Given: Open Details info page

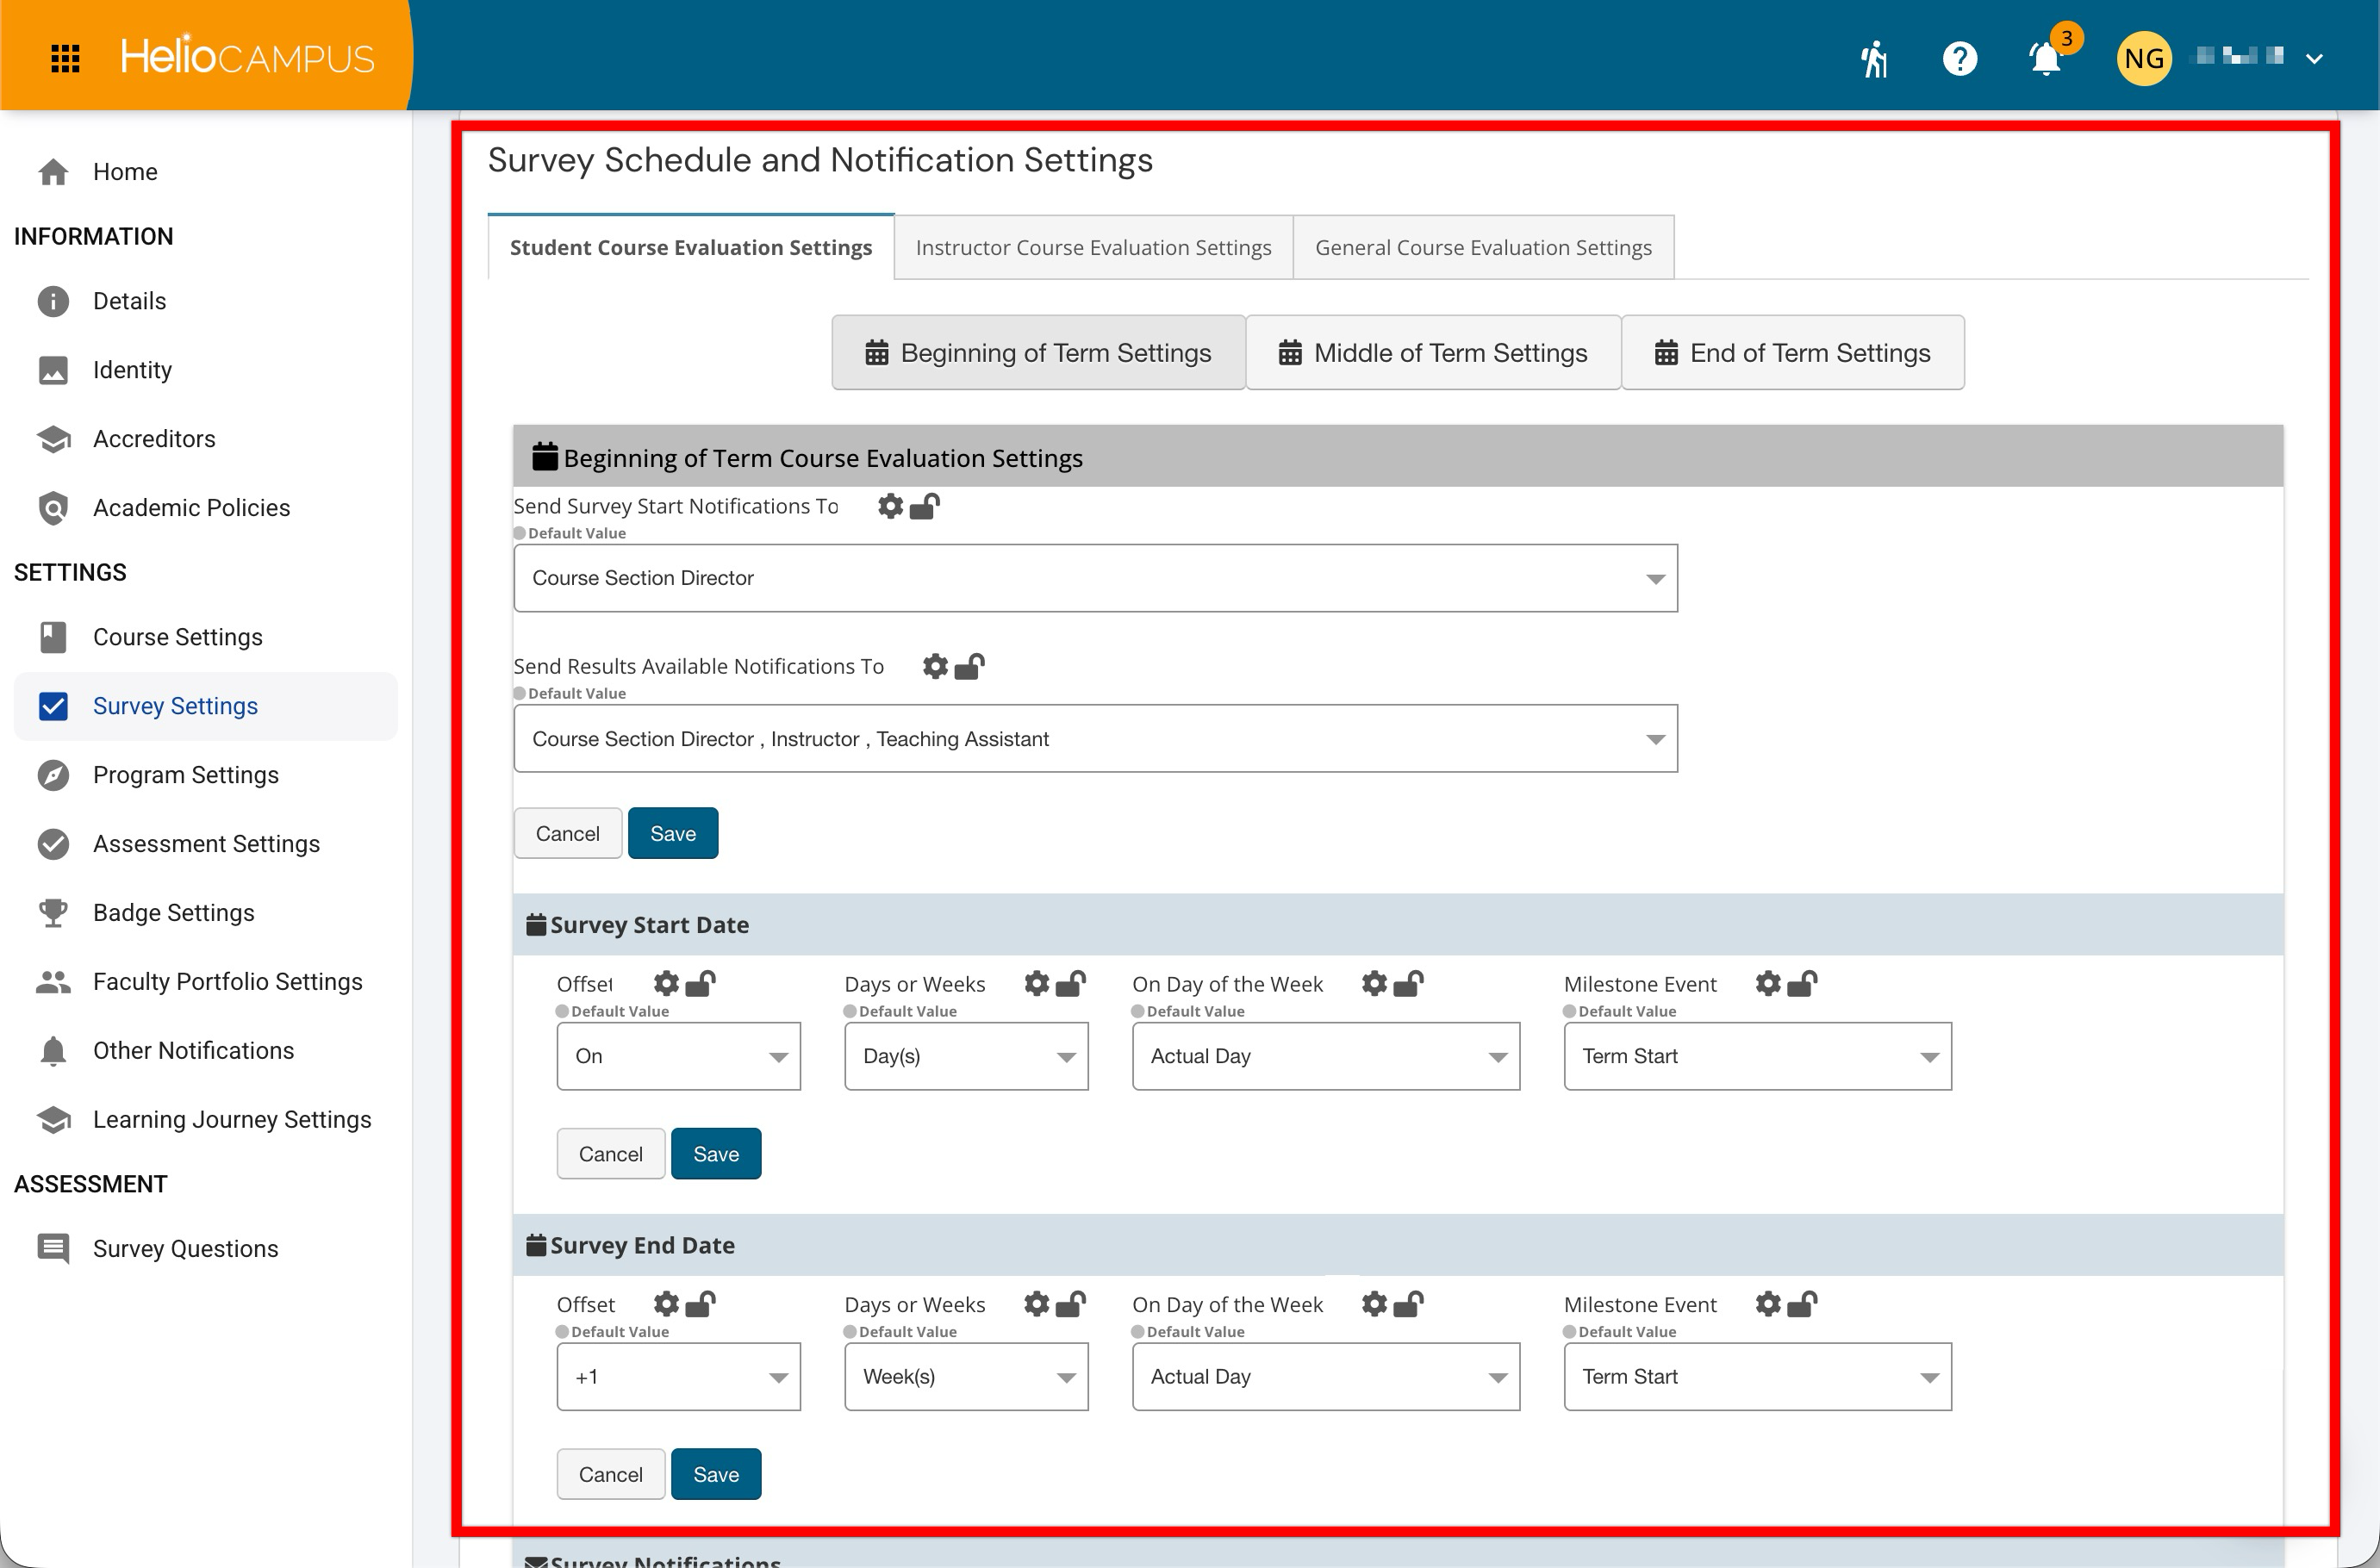Looking at the screenshot, I should 205,301.
